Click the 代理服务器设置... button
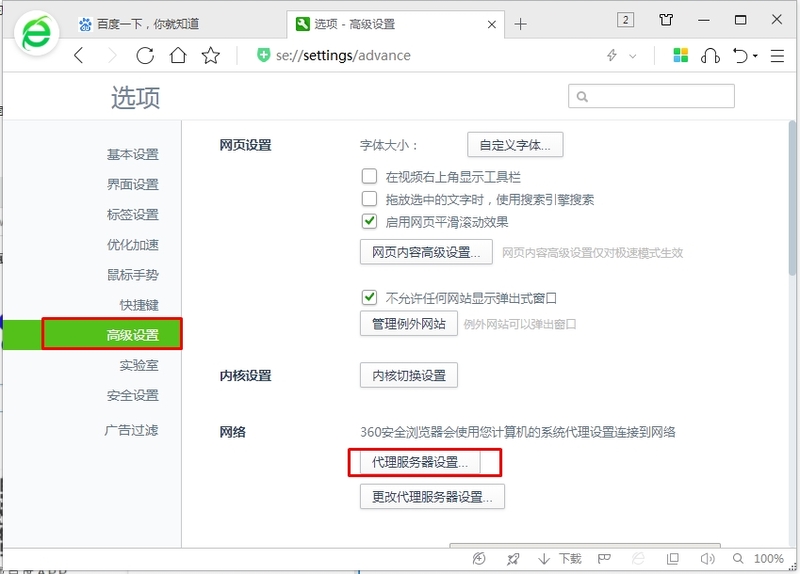This screenshot has width=800, height=574. pos(420,462)
